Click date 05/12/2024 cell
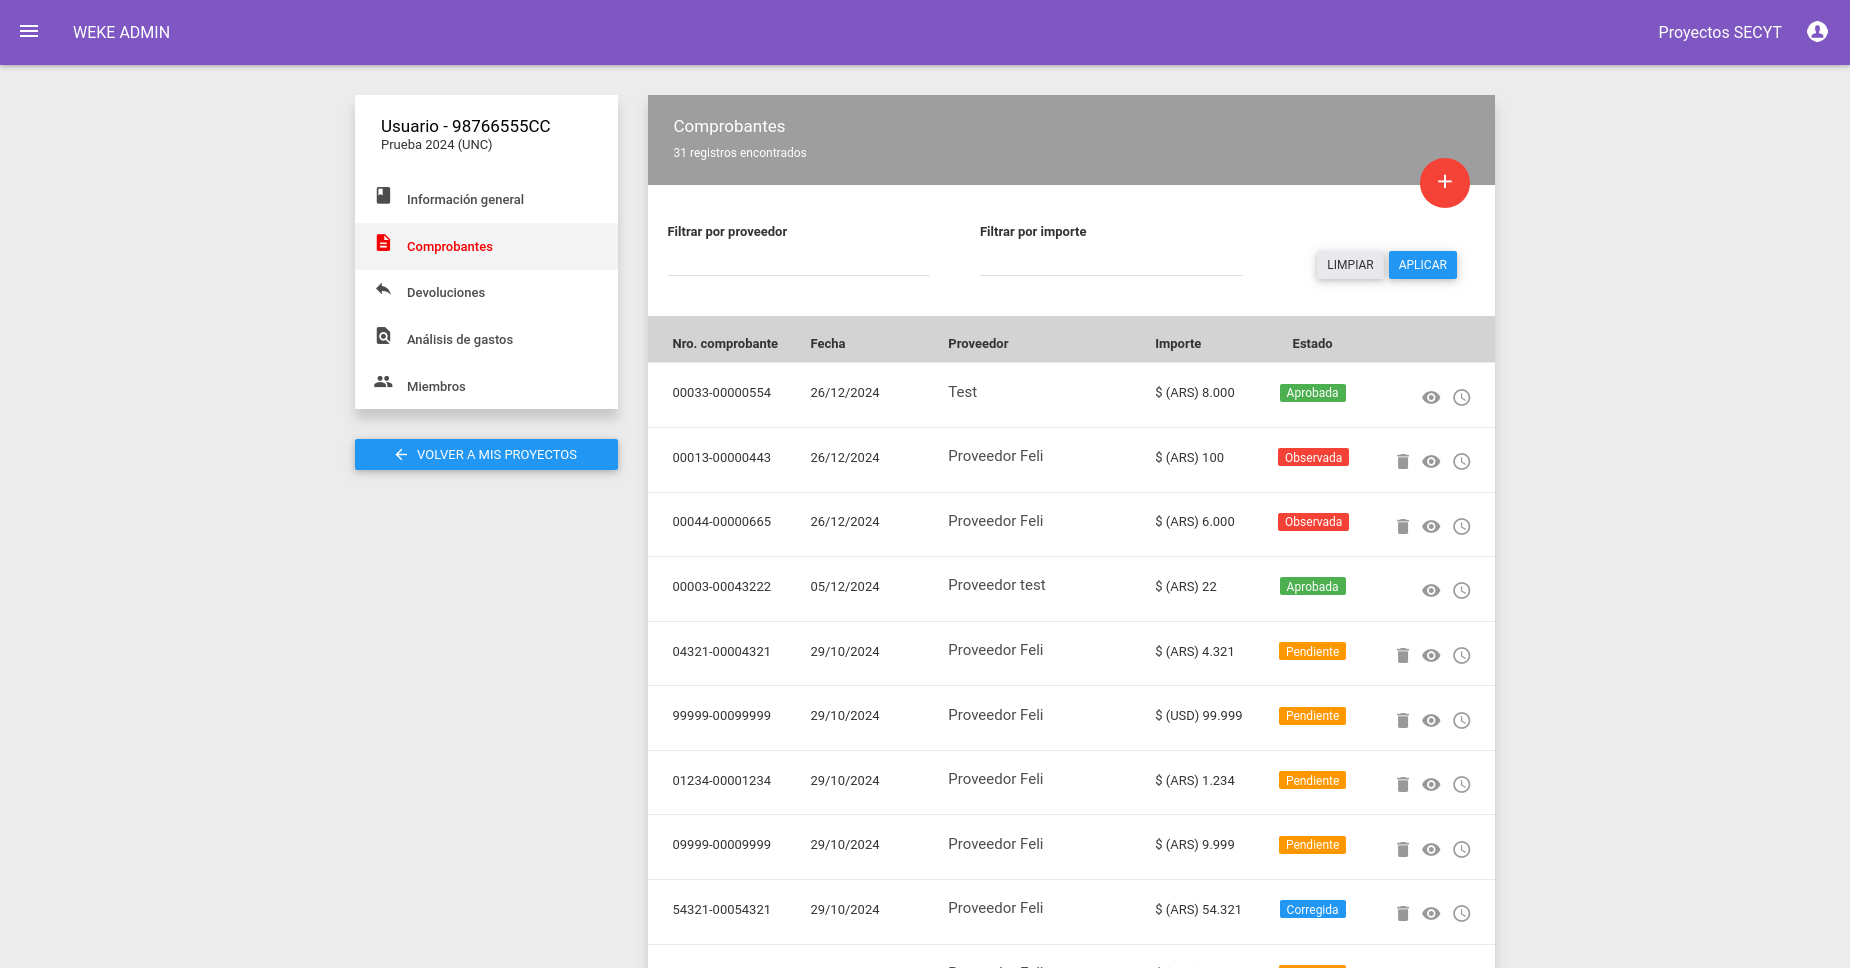 (844, 587)
